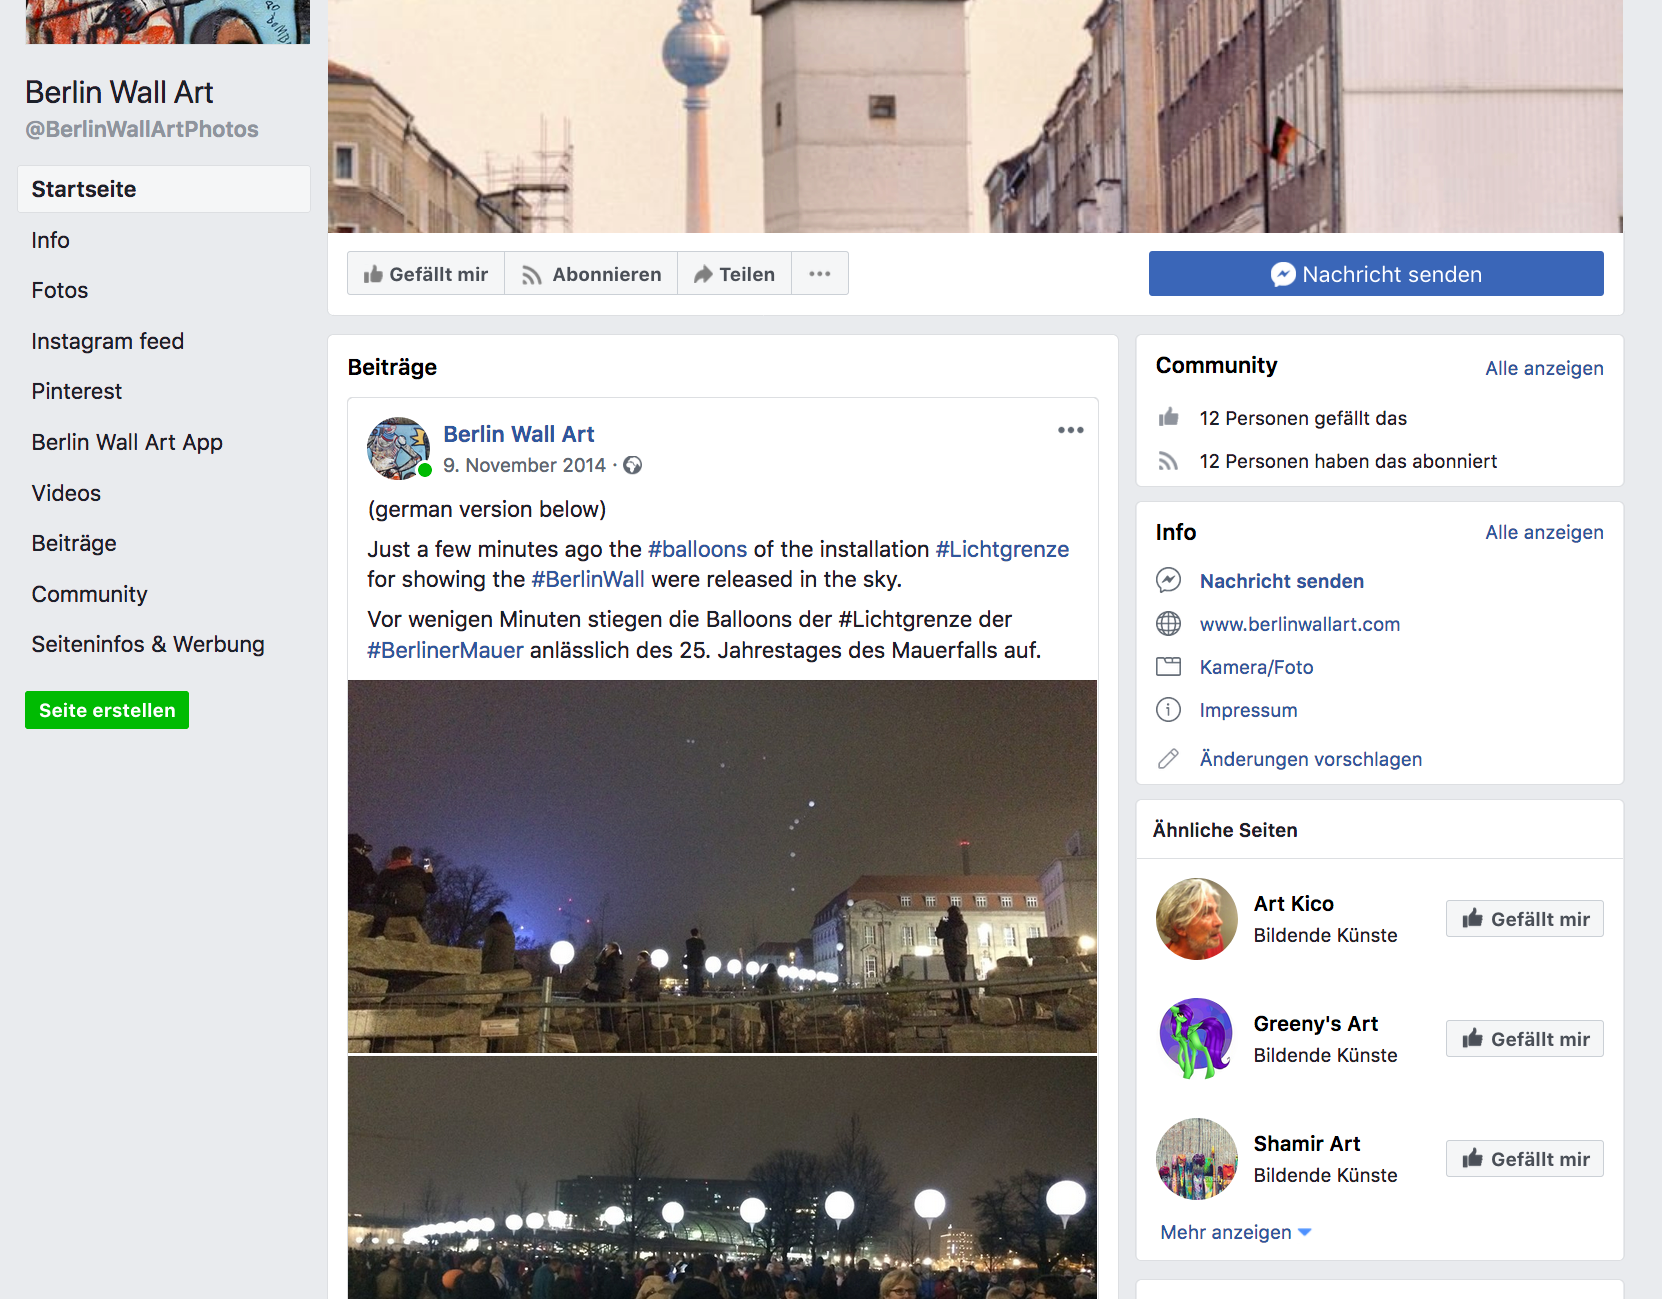Open www.berlinwallart.com link

tap(1300, 624)
